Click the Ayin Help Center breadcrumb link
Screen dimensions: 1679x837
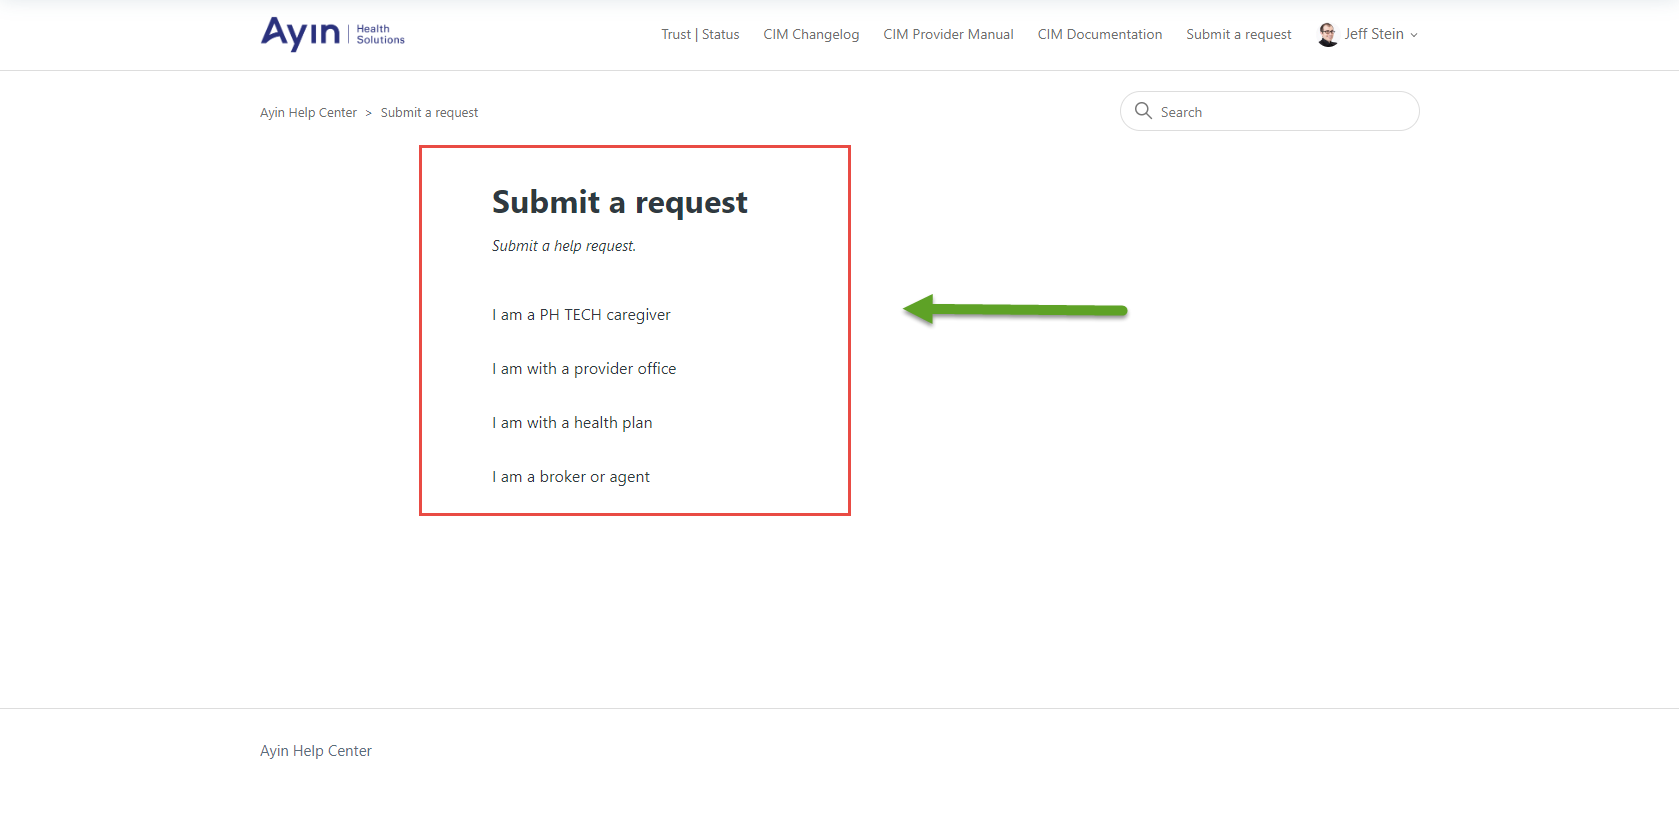pos(308,113)
